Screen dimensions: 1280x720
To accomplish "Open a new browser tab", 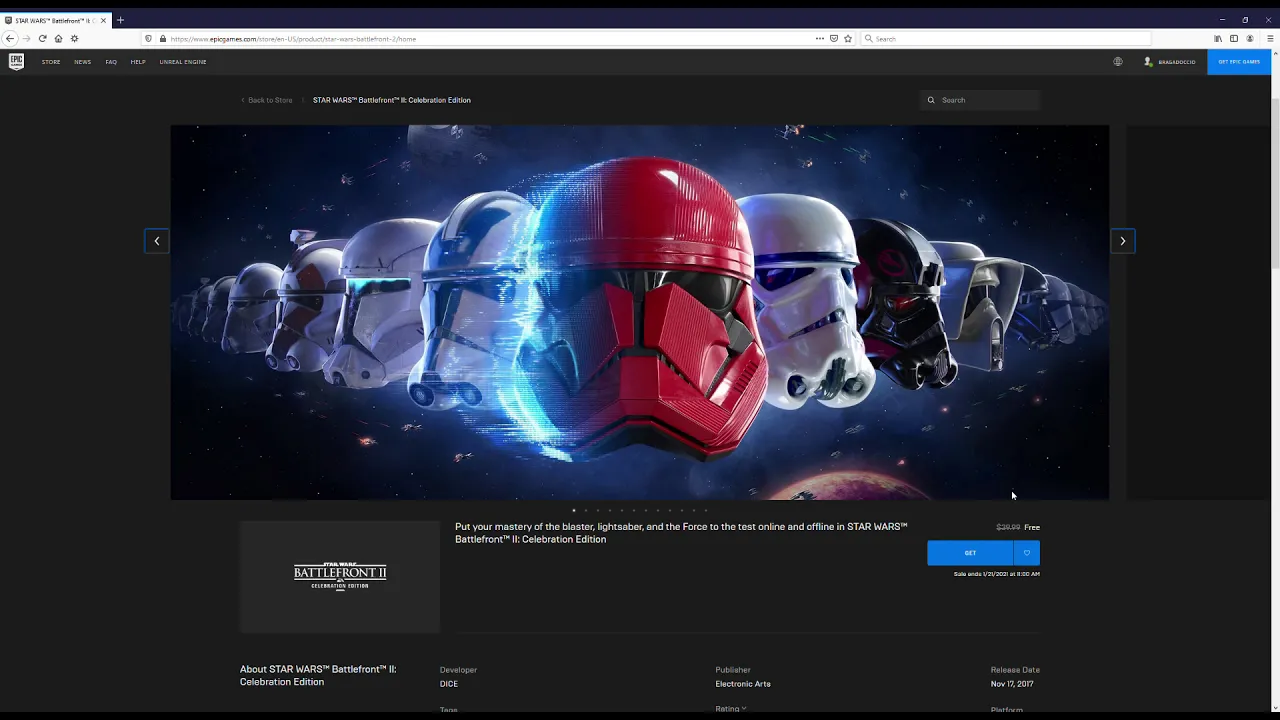I will (x=120, y=20).
